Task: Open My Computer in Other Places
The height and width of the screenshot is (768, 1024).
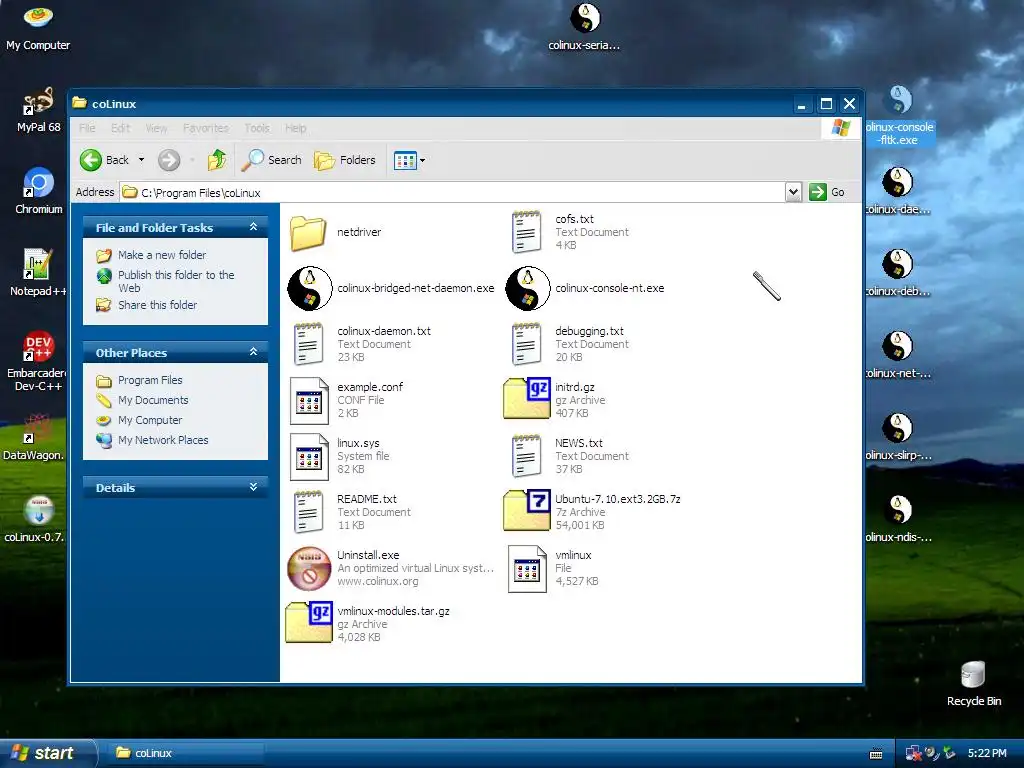Action: click(x=150, y=420)
